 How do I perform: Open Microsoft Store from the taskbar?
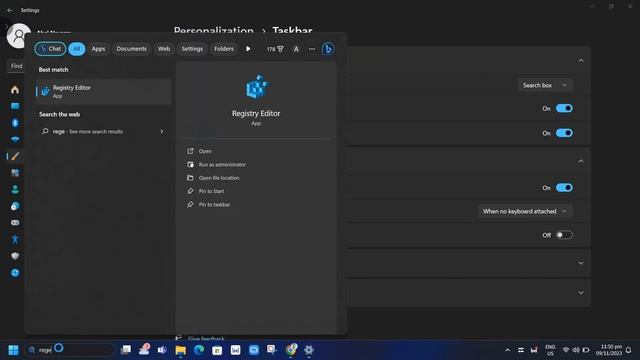pos(217,350)
